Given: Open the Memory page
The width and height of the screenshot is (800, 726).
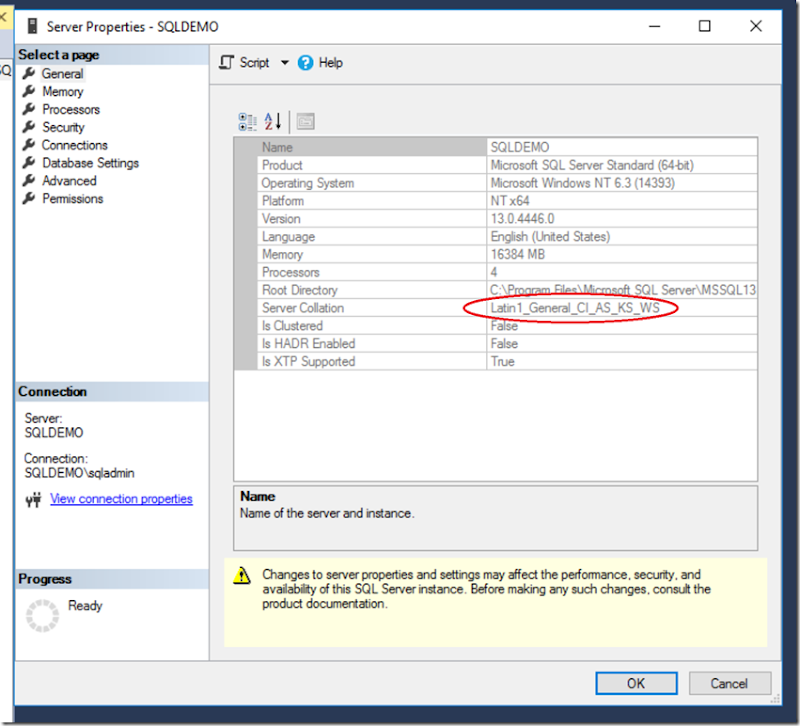Looking at the screenshot, I should pos(62,91).
